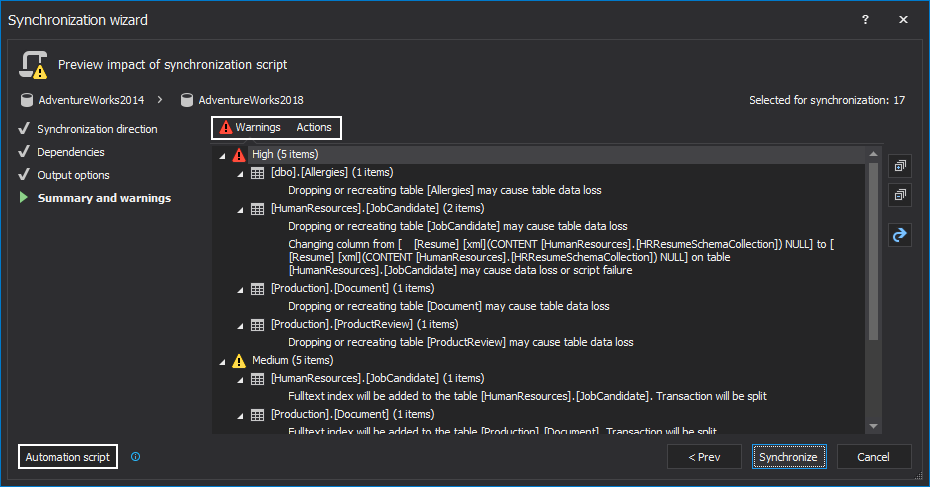Click the table icon for [dbo].[Allergies]
The width and height of the screenshot is (930, 487).
point(258,173)
